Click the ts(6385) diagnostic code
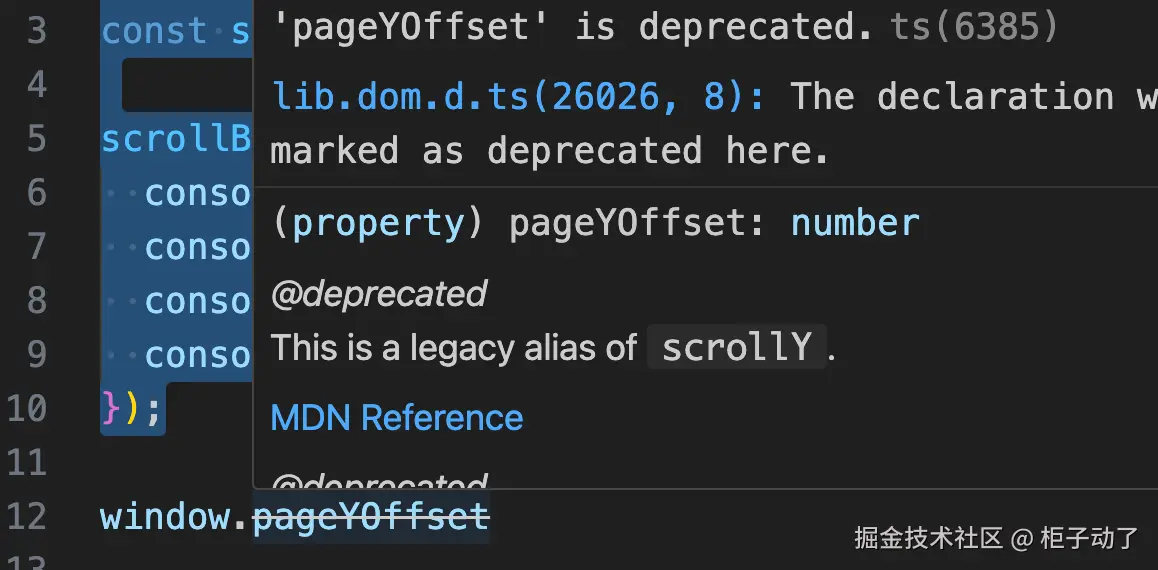The image size is (1158, 570). (x=974, y=27)
